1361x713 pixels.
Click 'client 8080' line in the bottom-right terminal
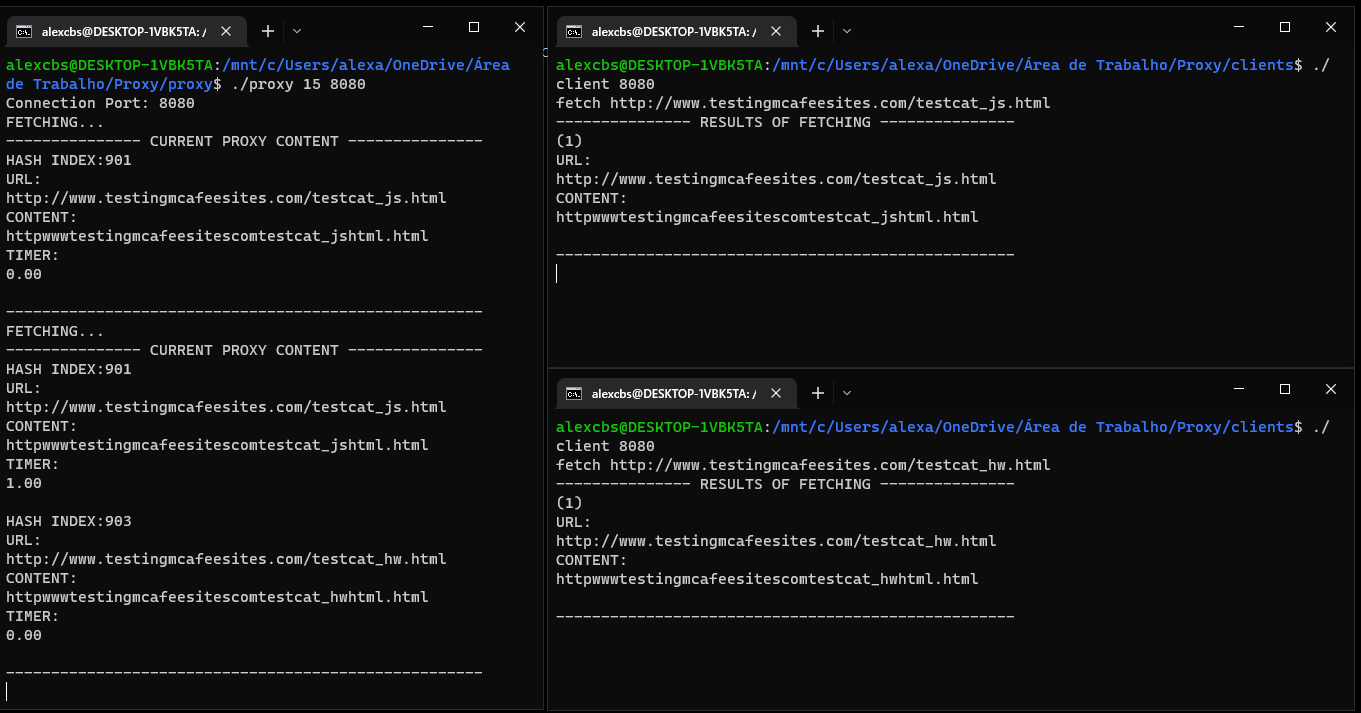pos(605,446)
